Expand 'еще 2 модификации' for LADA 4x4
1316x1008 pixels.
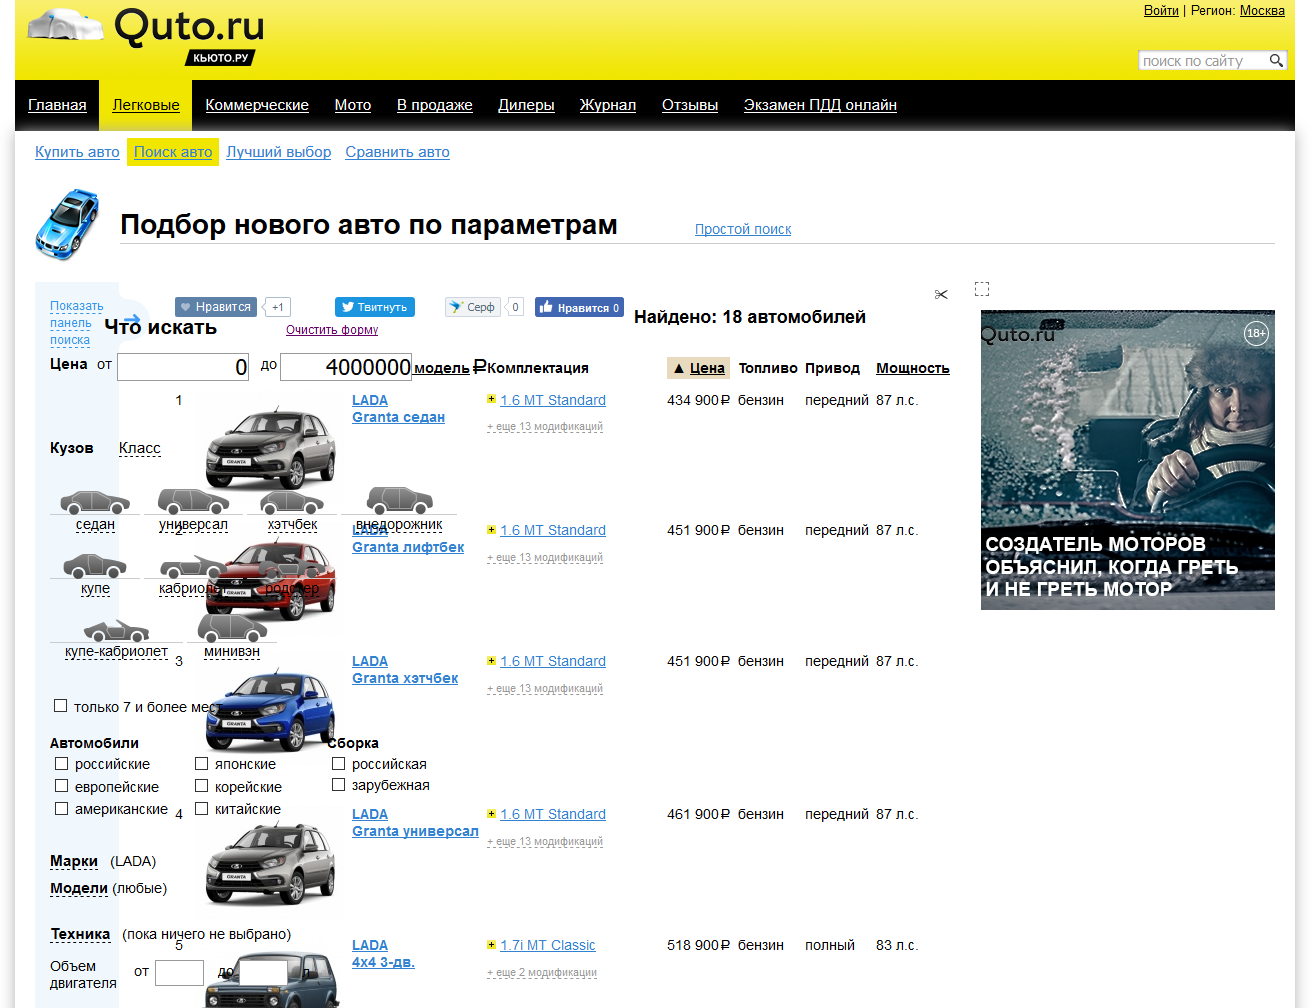pyautogui.click(x=542, y=972)
